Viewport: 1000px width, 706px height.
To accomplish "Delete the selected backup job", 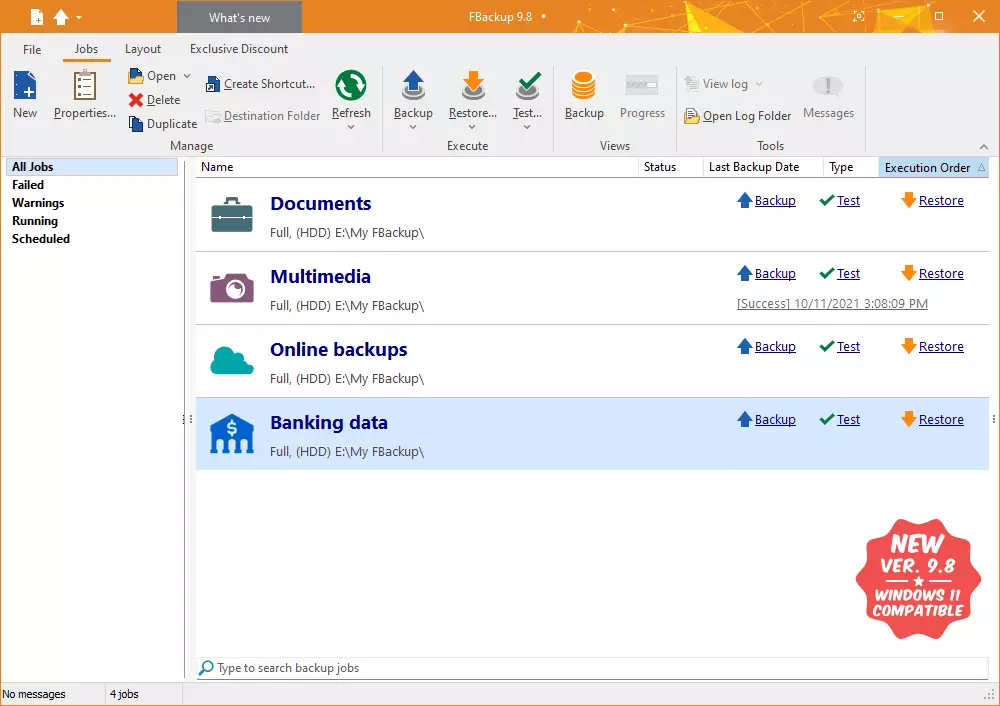I will 154,100.
